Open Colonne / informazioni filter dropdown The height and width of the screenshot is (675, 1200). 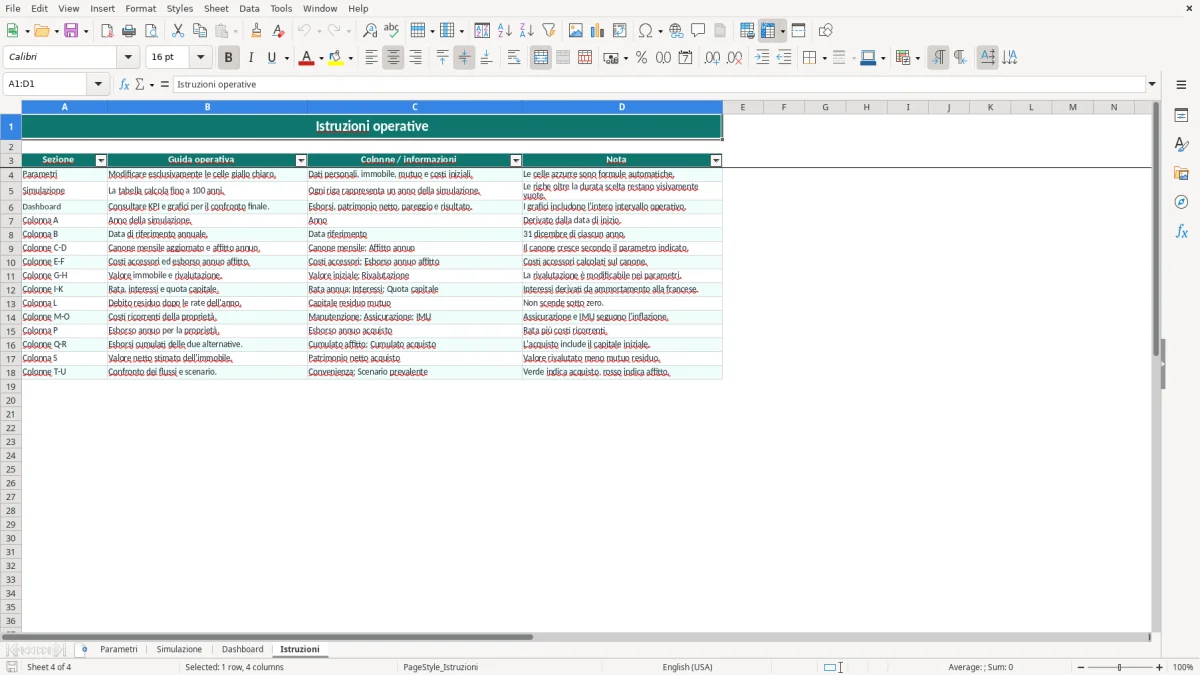(516, 160)
